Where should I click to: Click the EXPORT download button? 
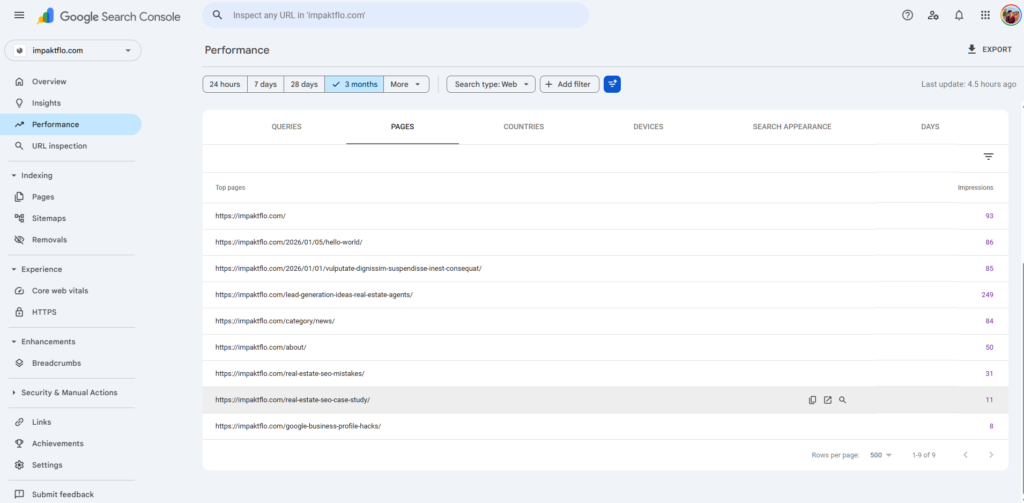(989, 50)
